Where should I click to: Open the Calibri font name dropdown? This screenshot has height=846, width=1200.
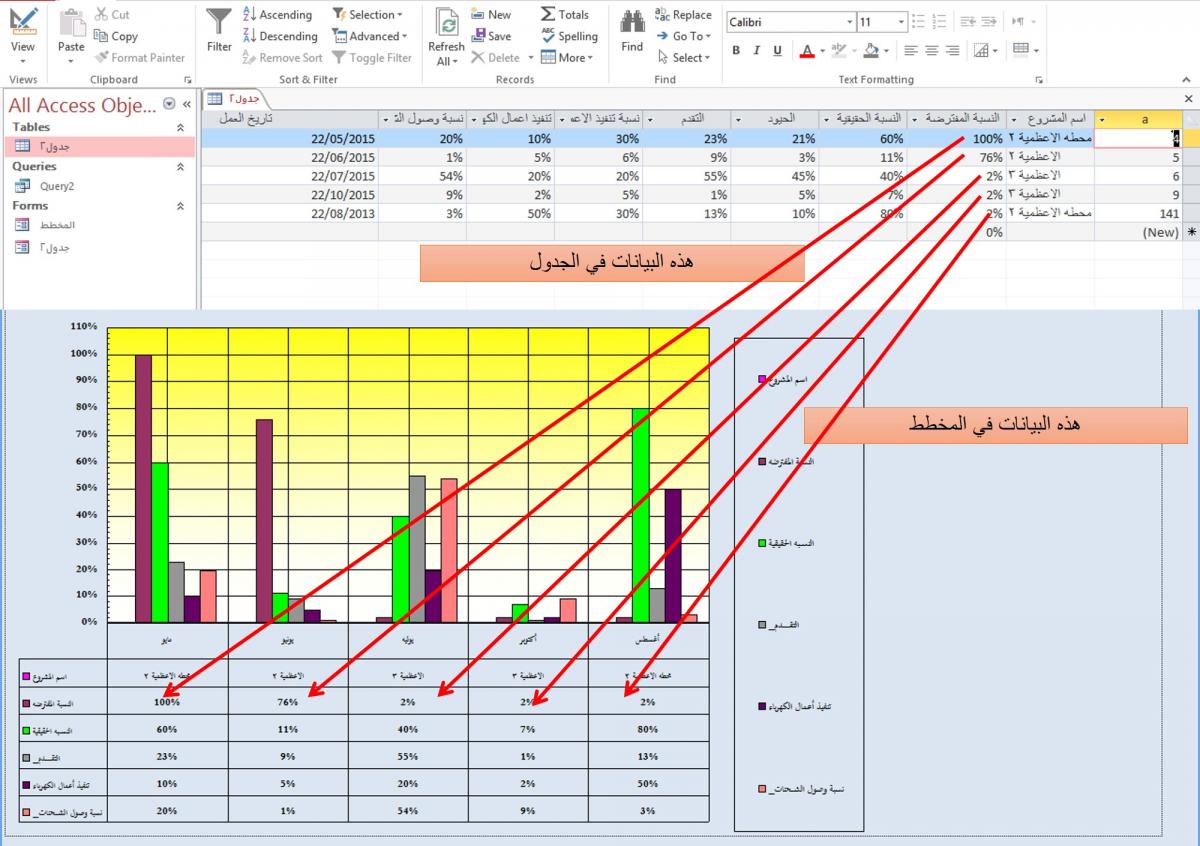coord(850,22)
